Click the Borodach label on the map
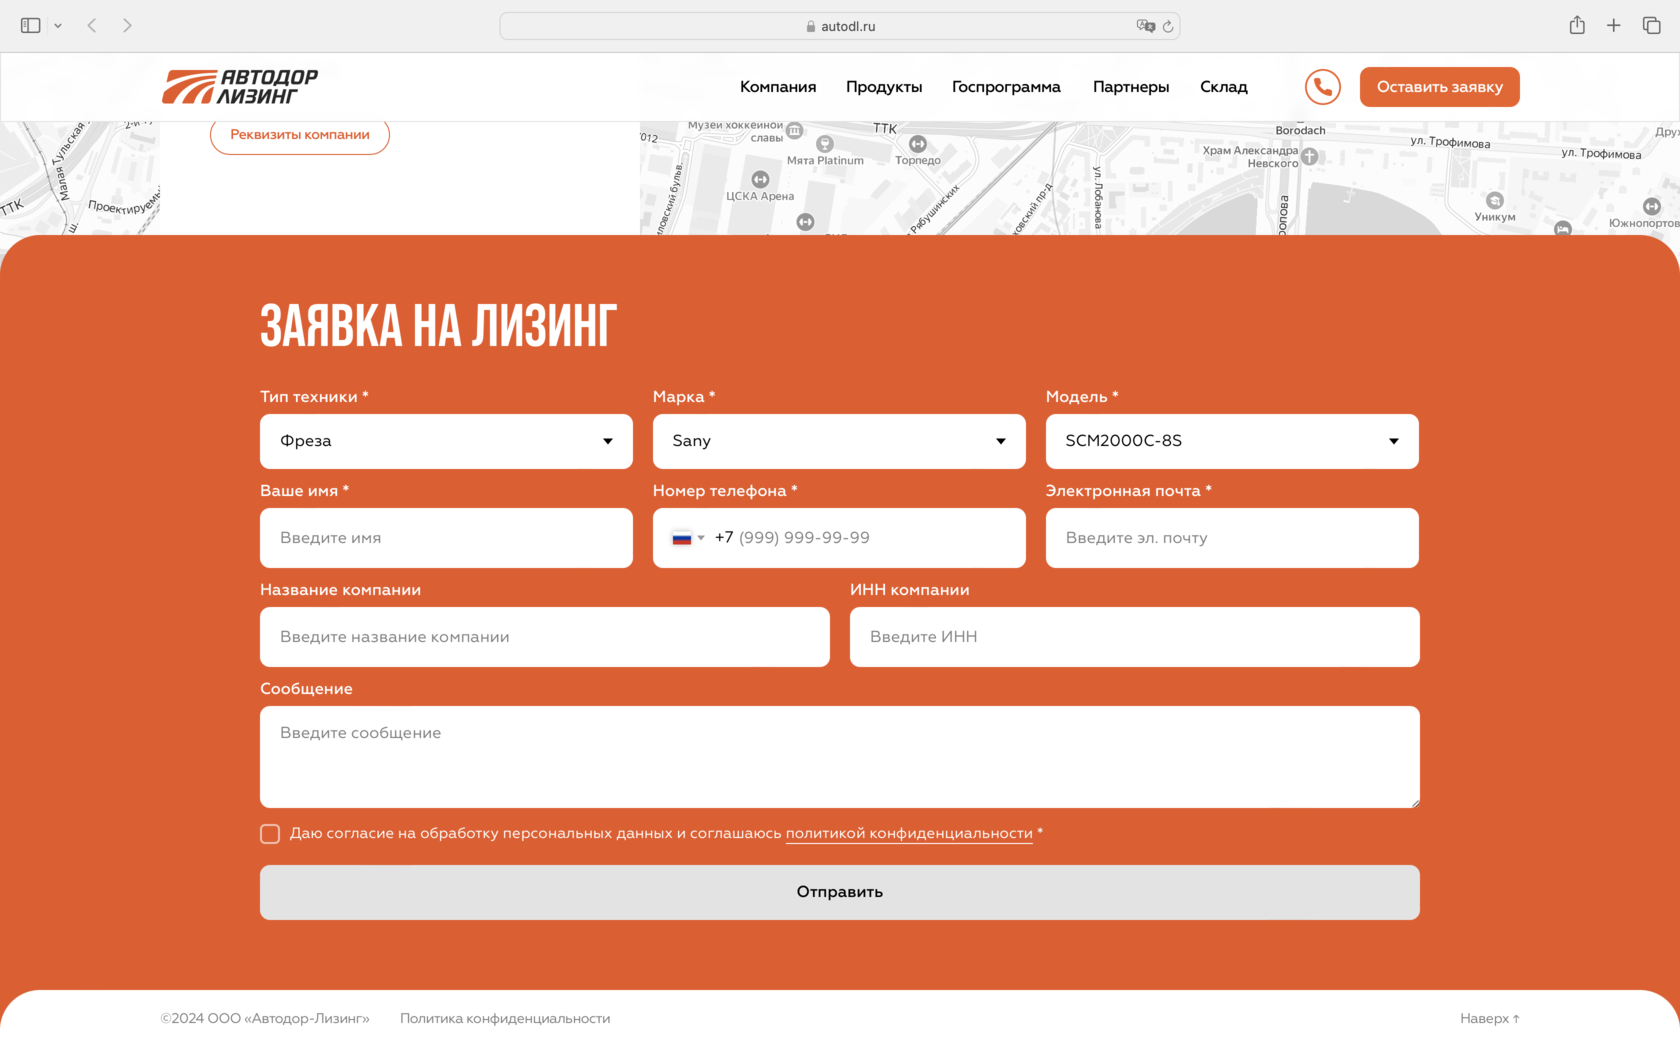 [1300, 131]
